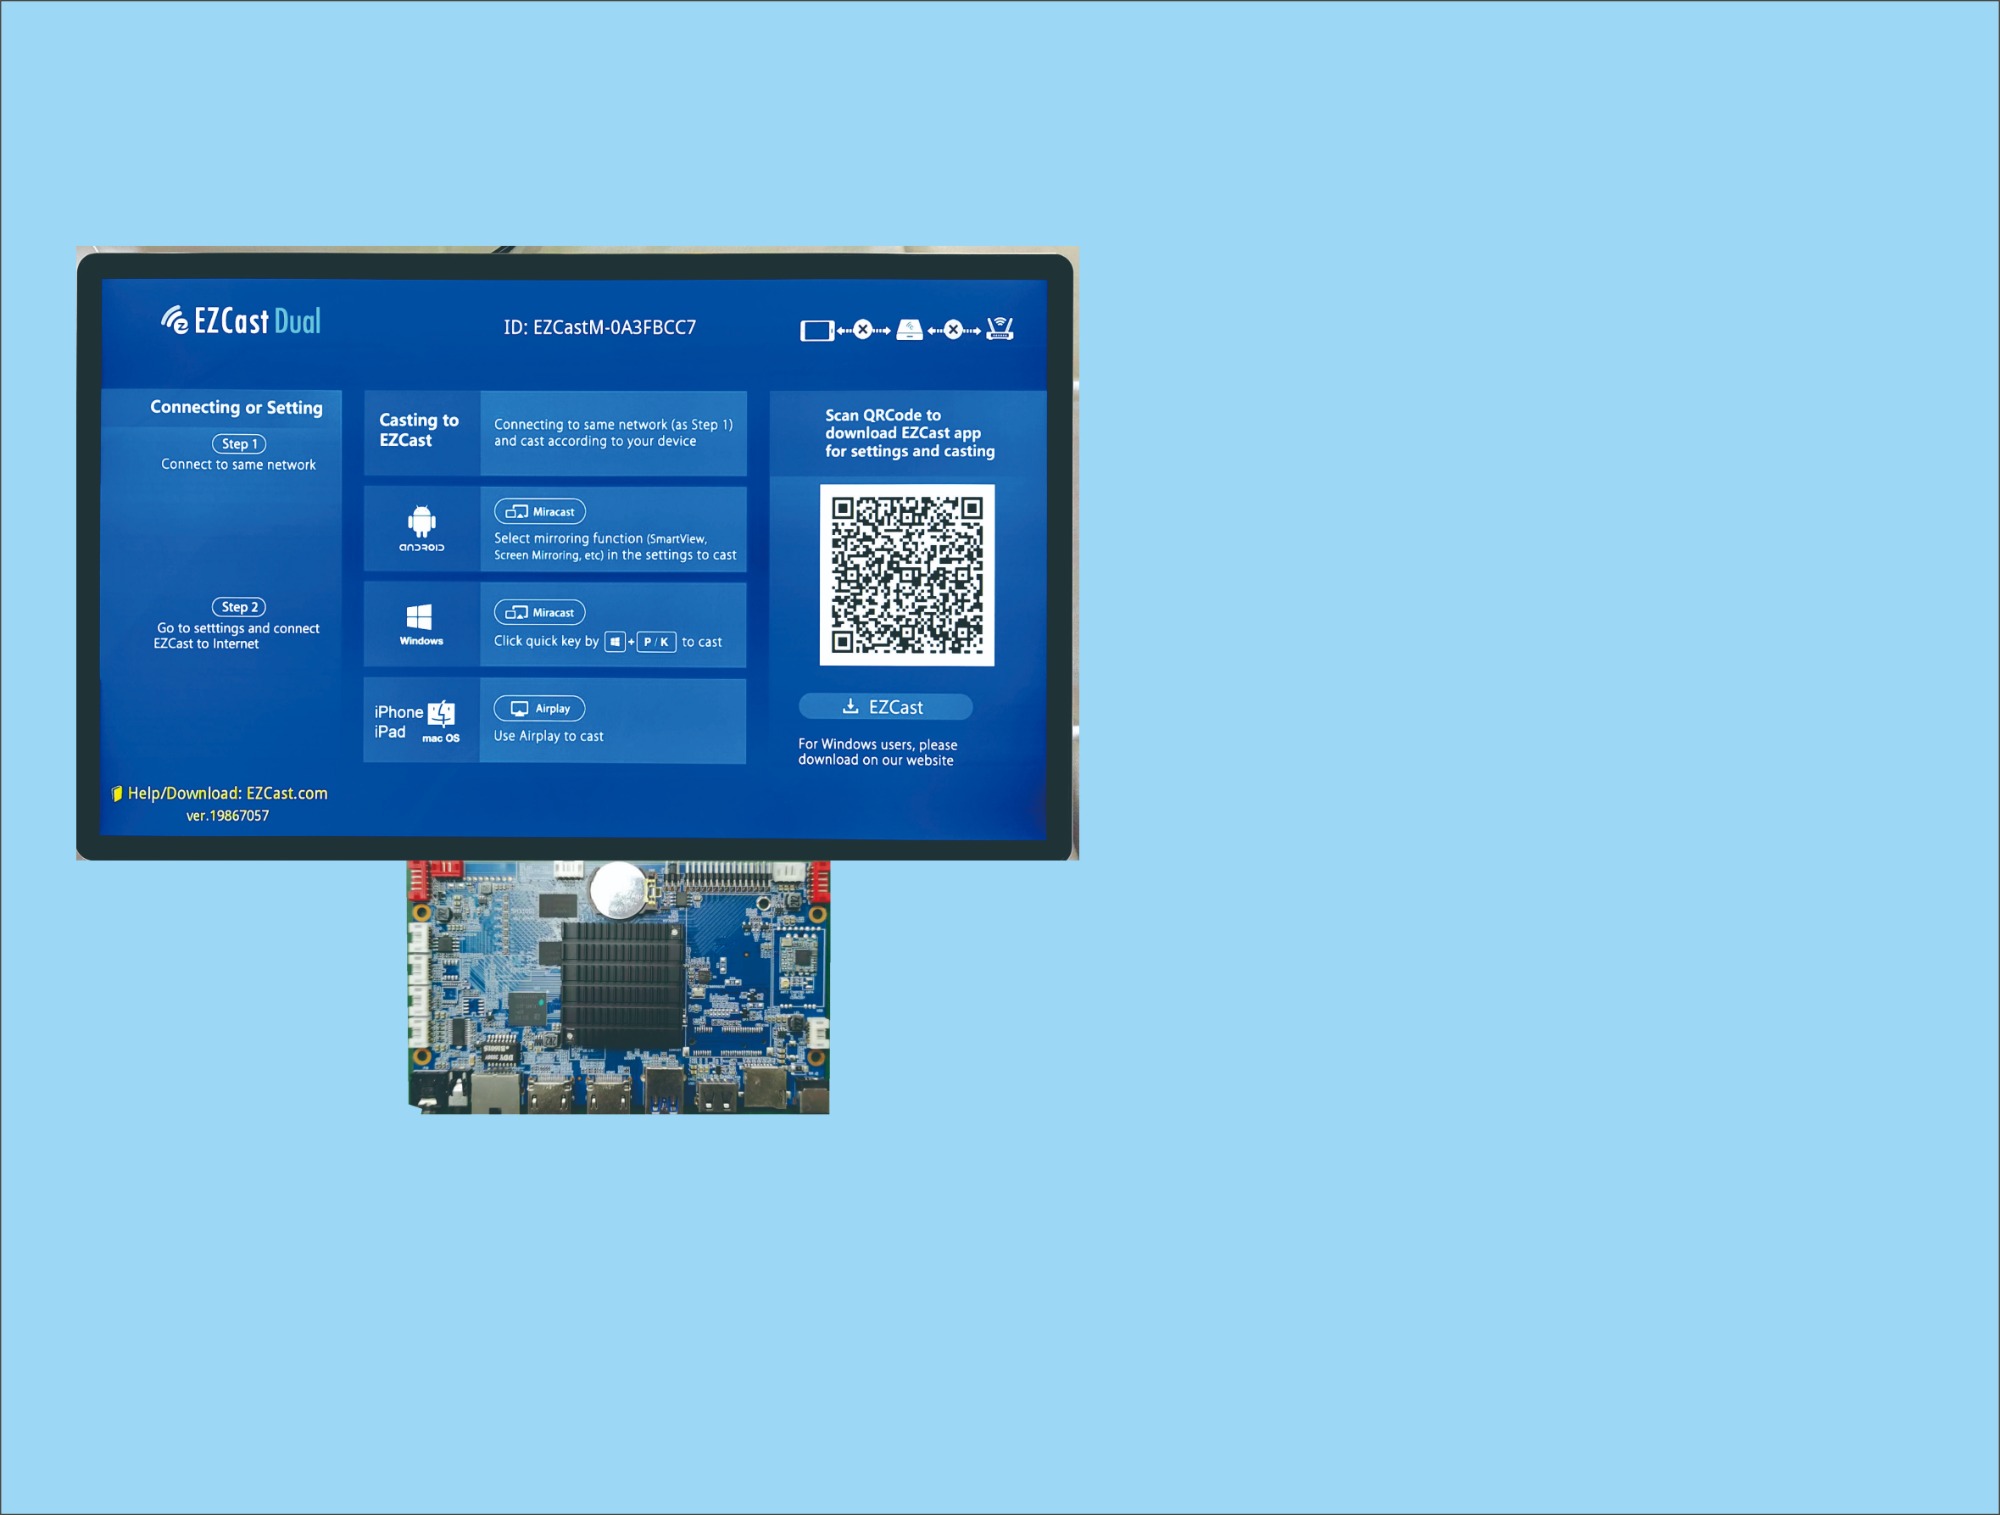Click the phone device icon in connection diagram
Viewport: 2000px width, 1515px height.
tap(817, 330)
